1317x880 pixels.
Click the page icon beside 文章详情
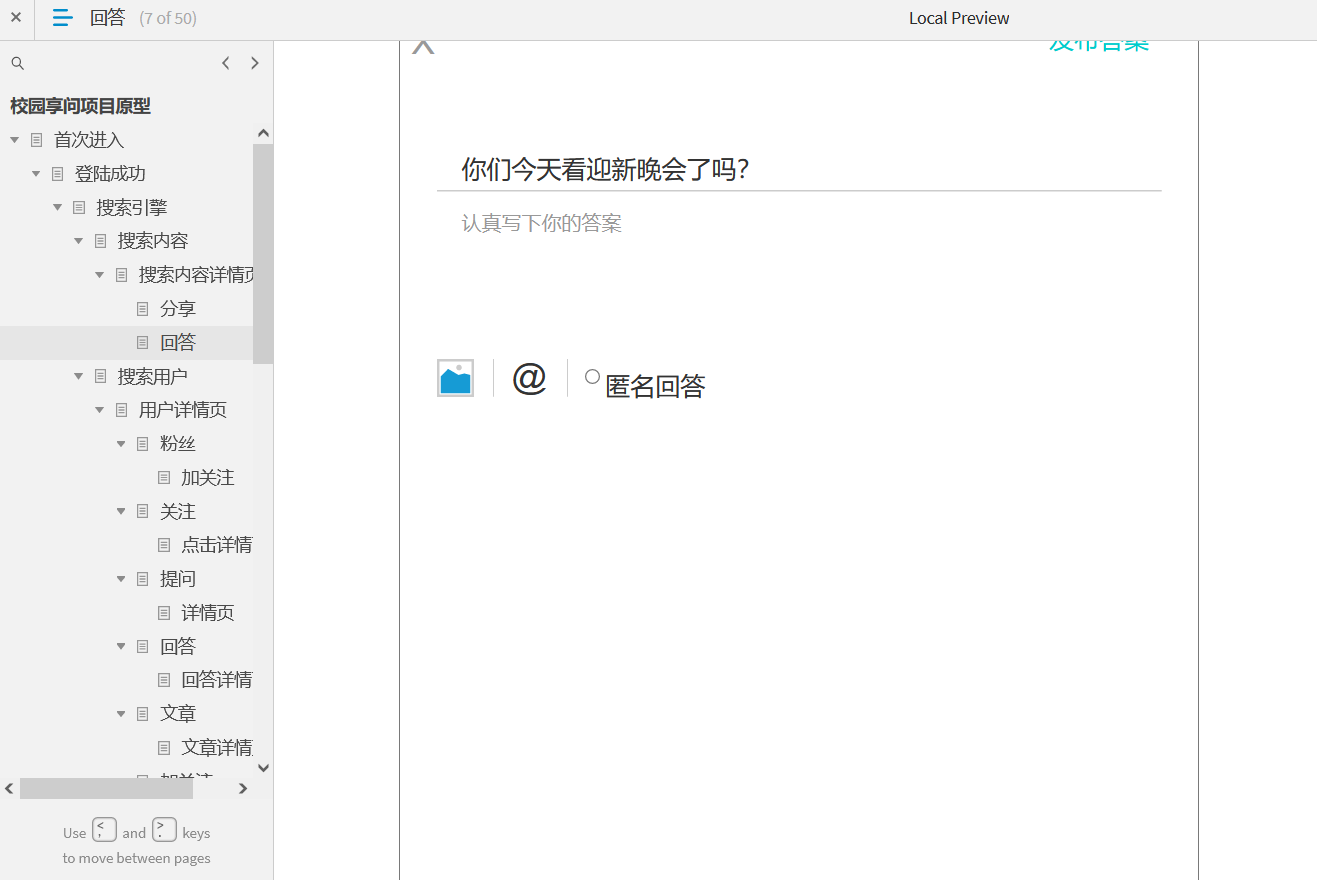point(164,748)
